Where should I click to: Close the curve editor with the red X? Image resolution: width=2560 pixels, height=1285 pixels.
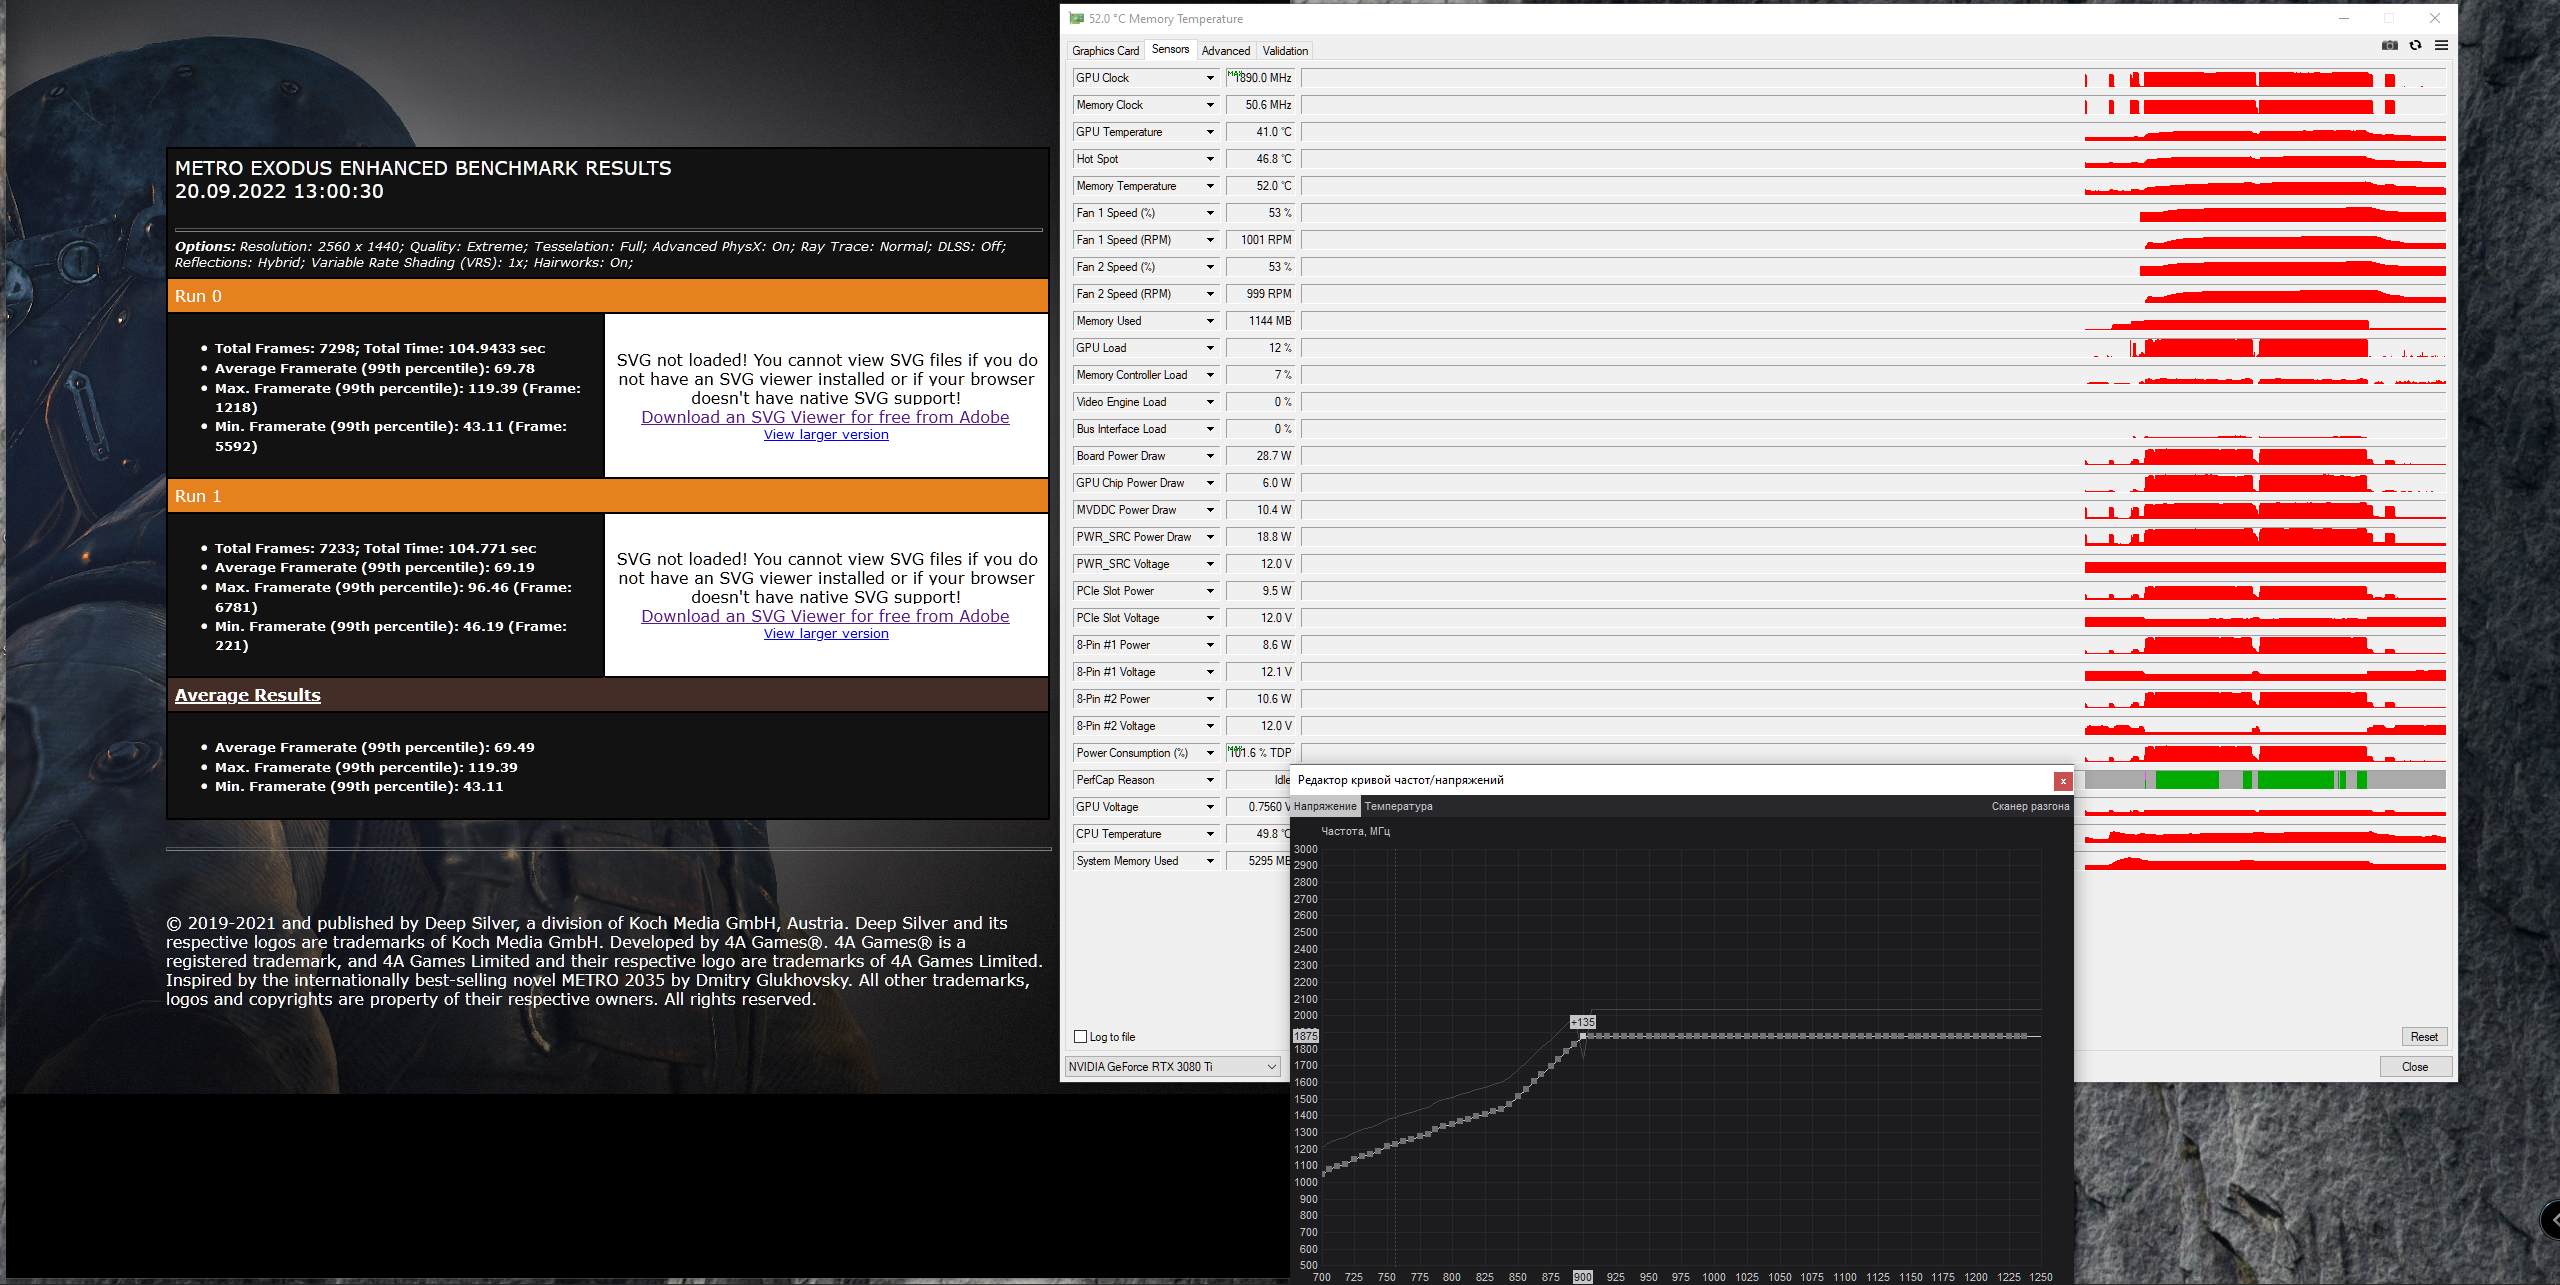coord(2062,781)
